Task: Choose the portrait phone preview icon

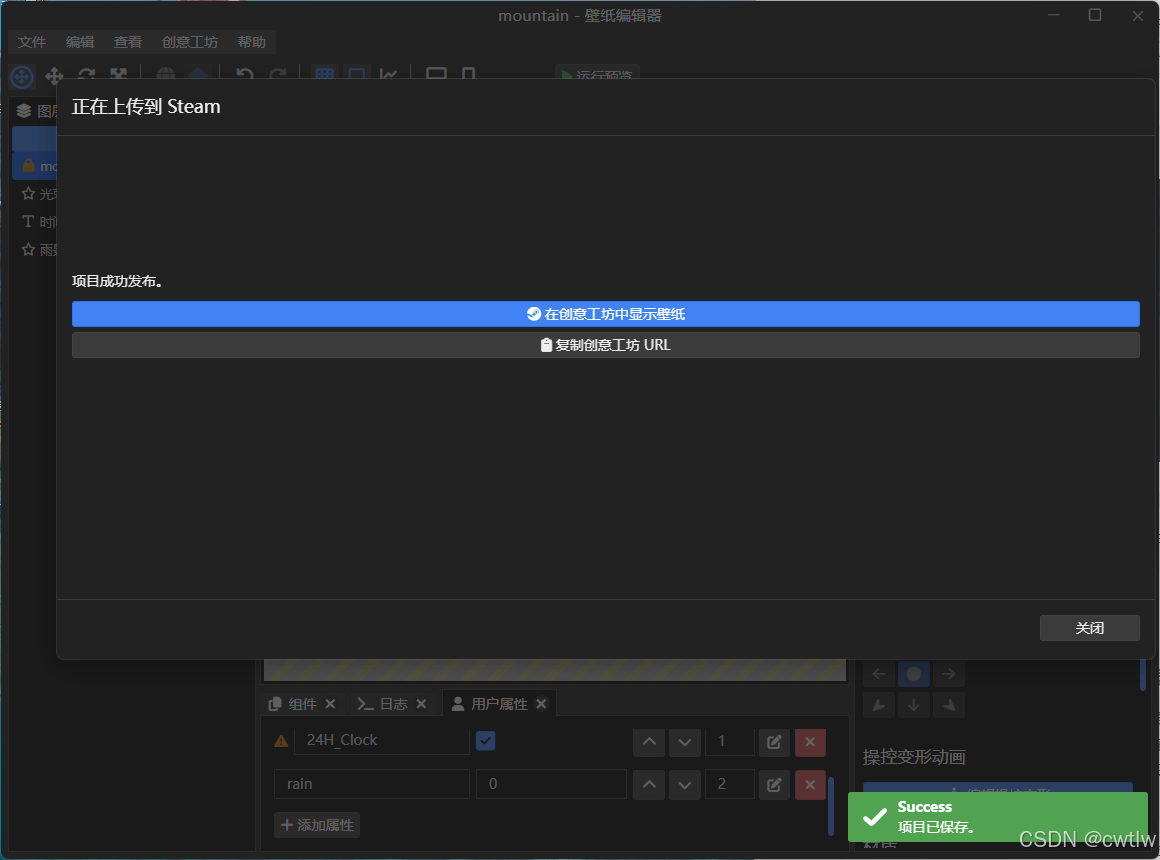Action: tap(468, 74)
